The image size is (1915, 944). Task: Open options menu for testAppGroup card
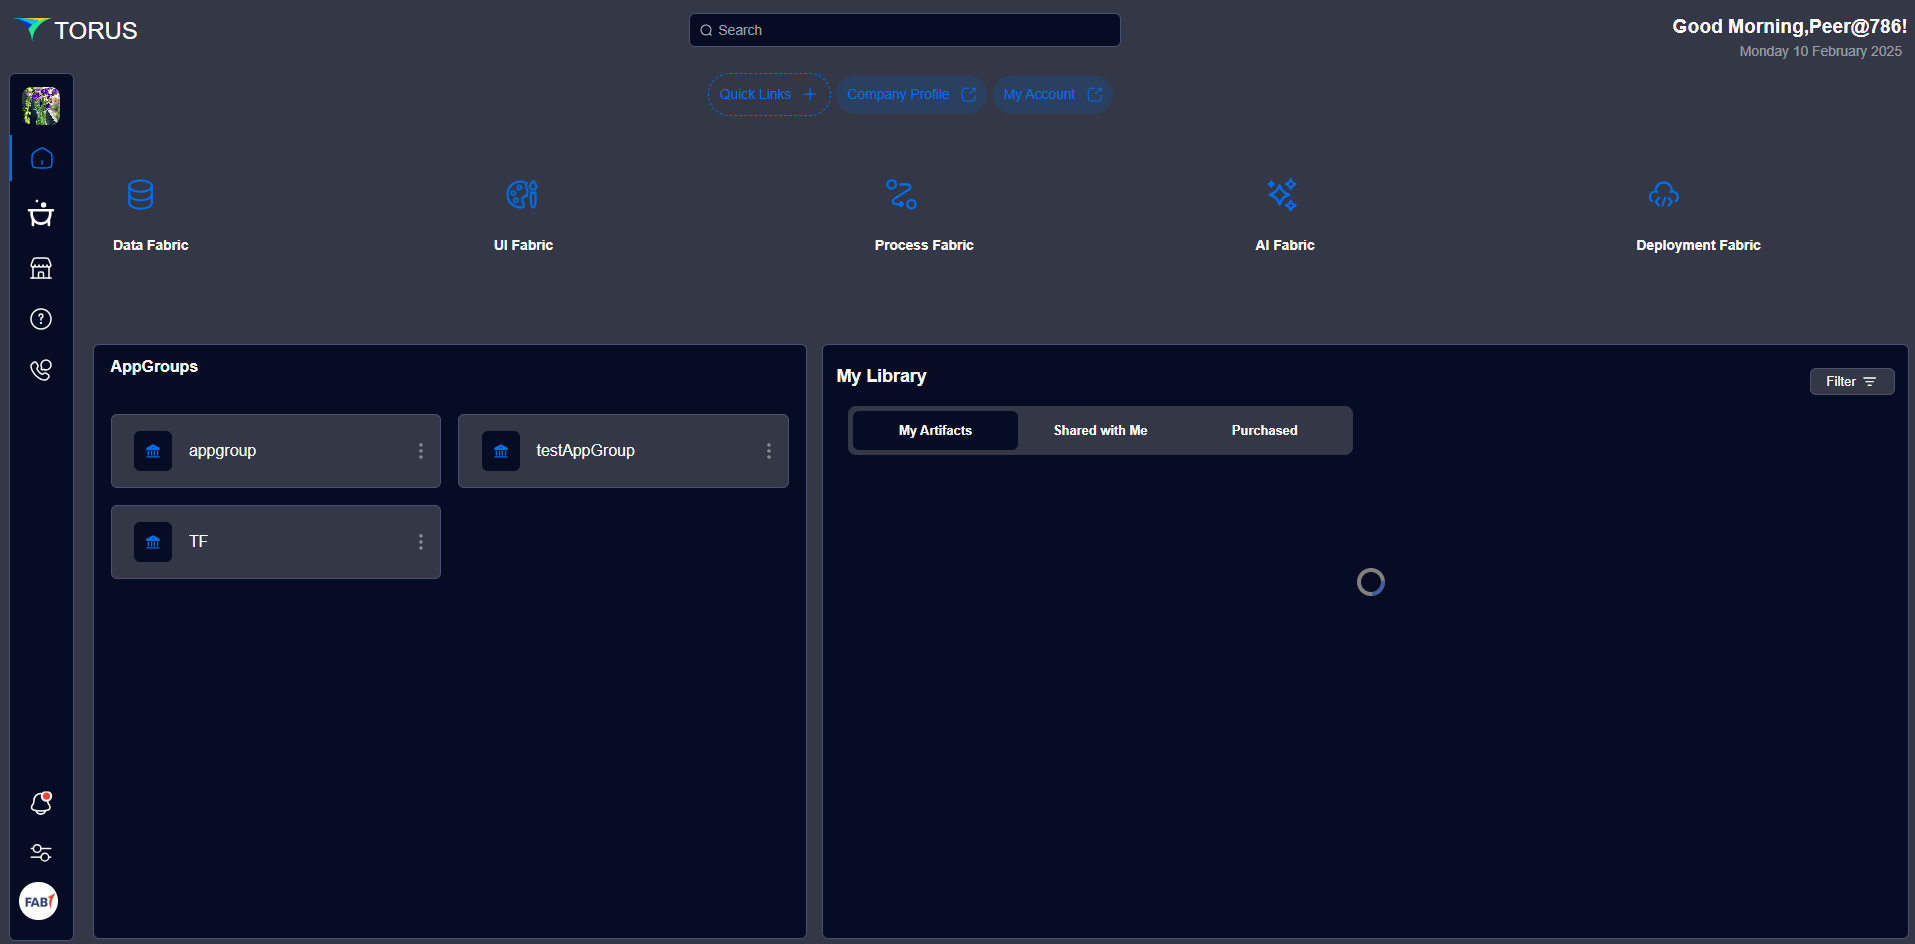pos(769,451)
